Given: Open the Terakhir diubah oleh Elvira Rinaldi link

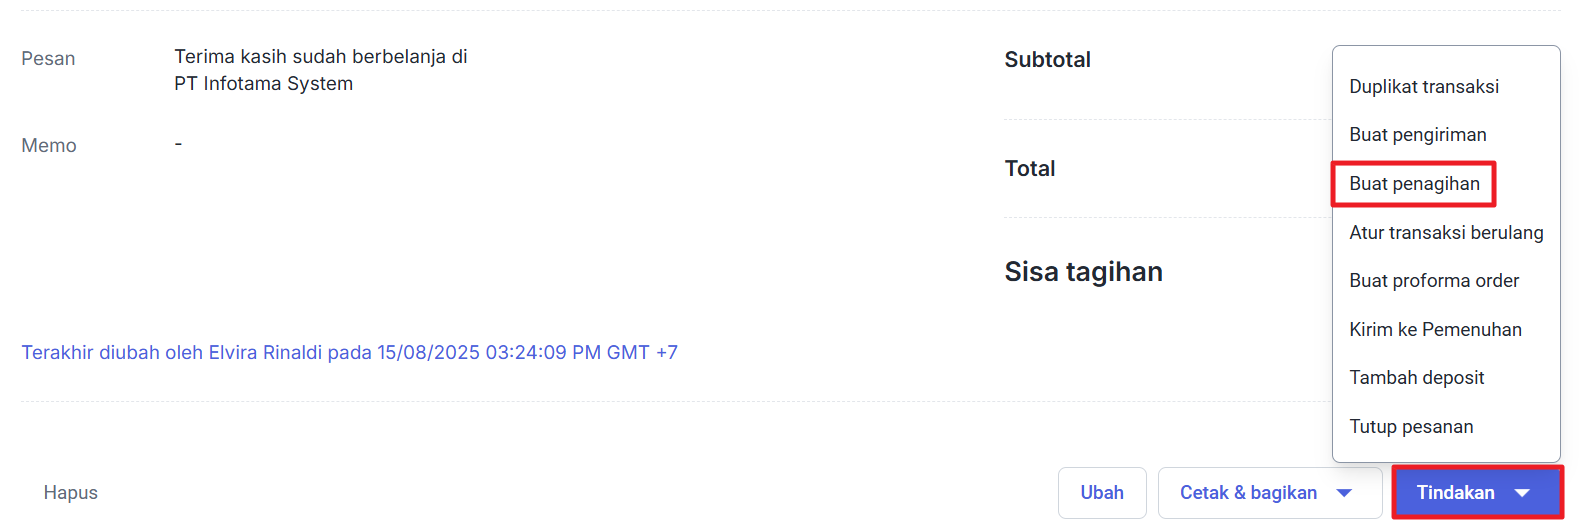Looking at the screenshot, I should coord(349,353).
